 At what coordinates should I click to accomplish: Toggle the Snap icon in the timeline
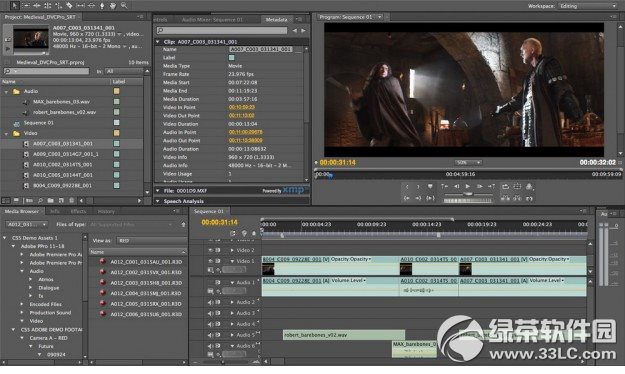(x=233, y=233)
